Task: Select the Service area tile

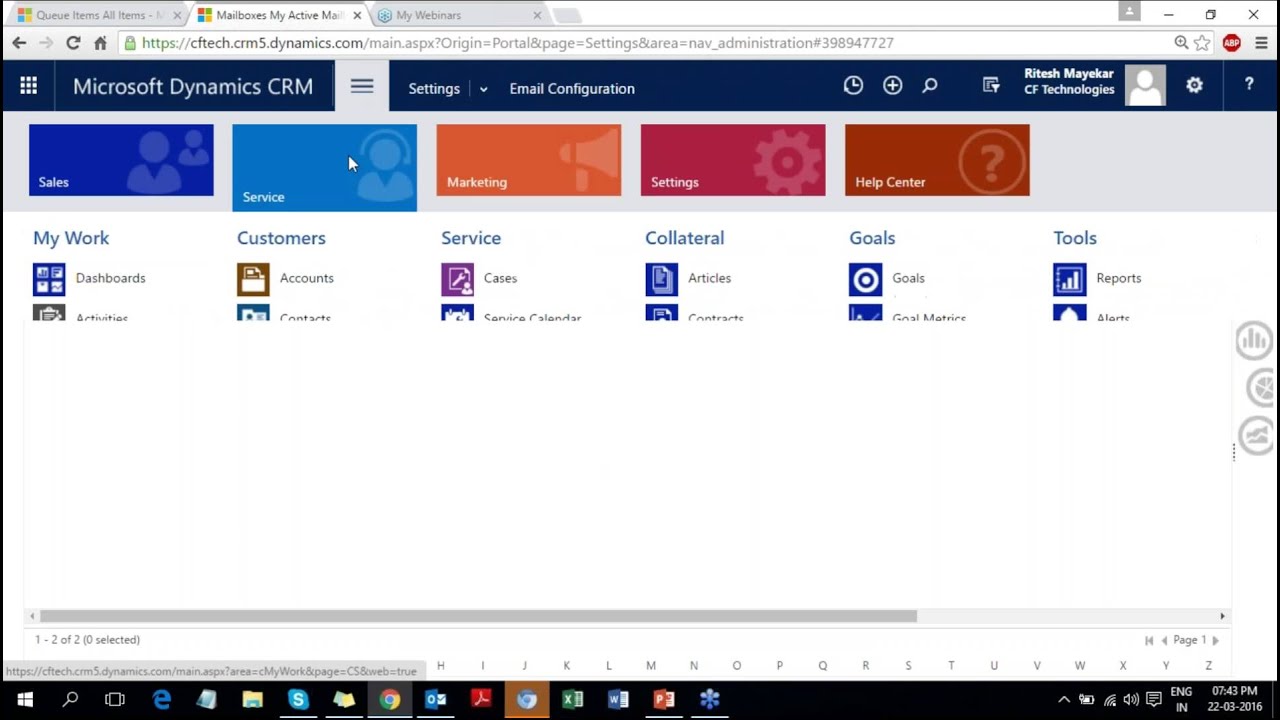Action: click(324, 167)
